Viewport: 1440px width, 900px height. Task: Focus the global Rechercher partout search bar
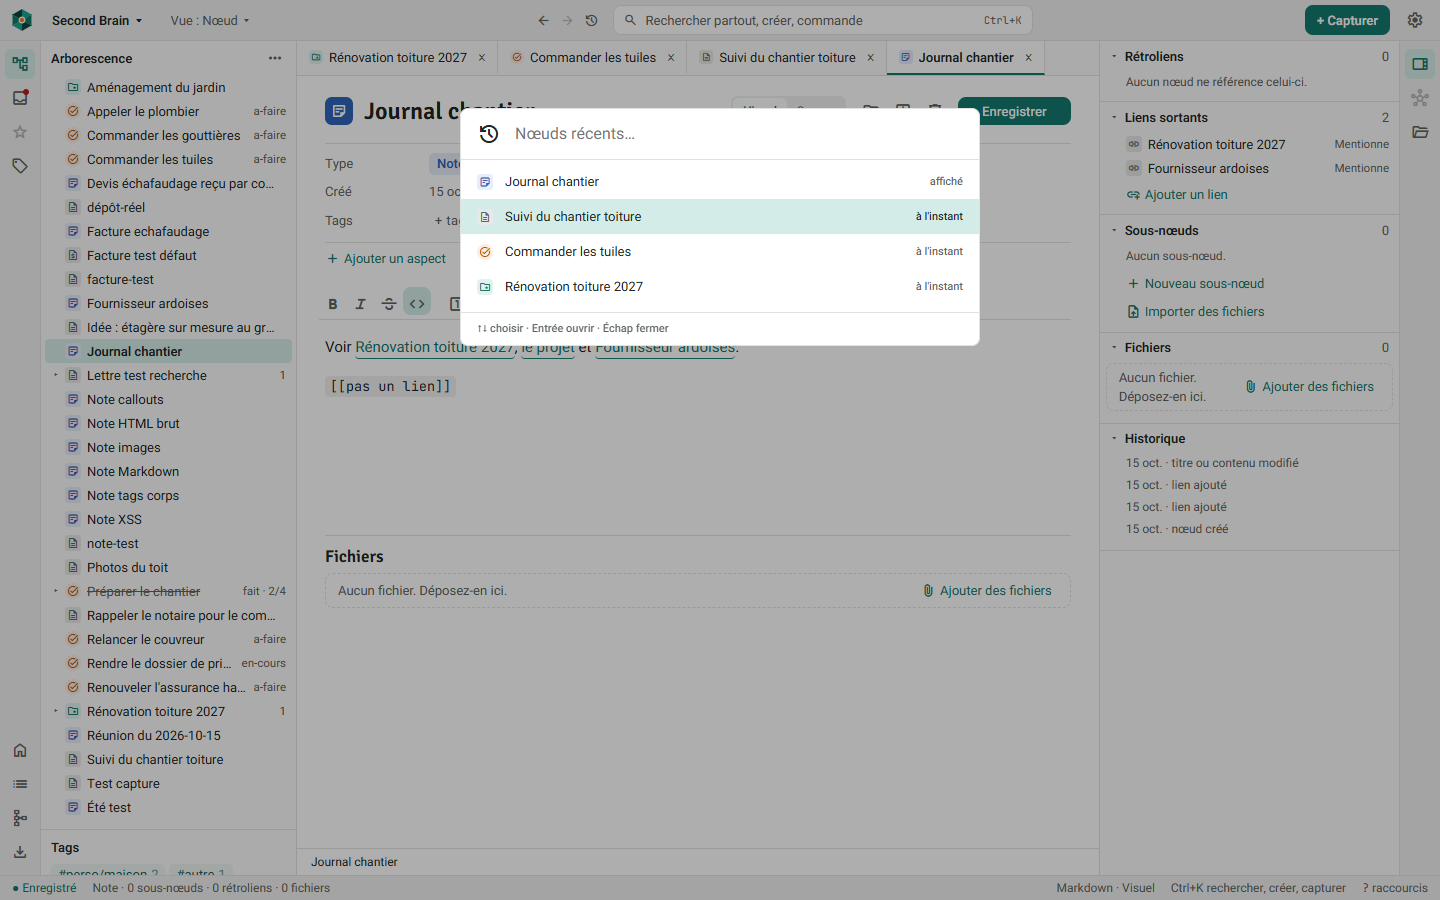point(823,20)
